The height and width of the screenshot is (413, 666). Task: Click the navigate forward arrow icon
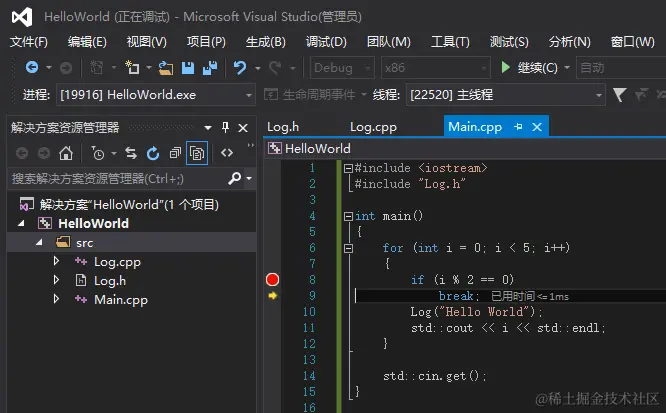[65, 68]
